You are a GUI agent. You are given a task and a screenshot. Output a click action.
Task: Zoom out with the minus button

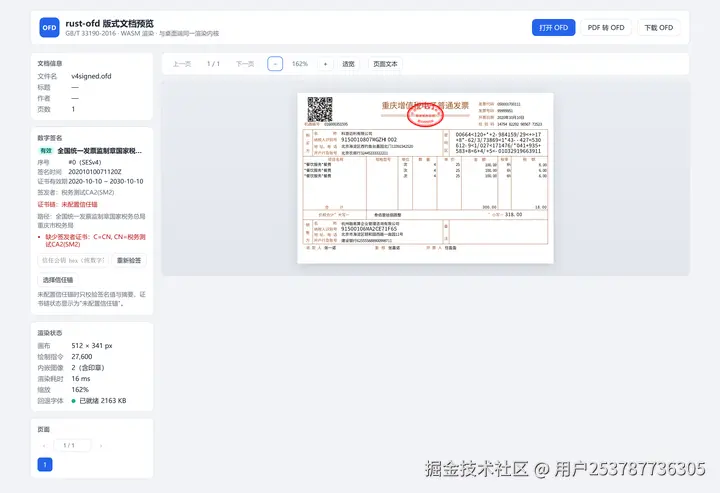(275, 64)
